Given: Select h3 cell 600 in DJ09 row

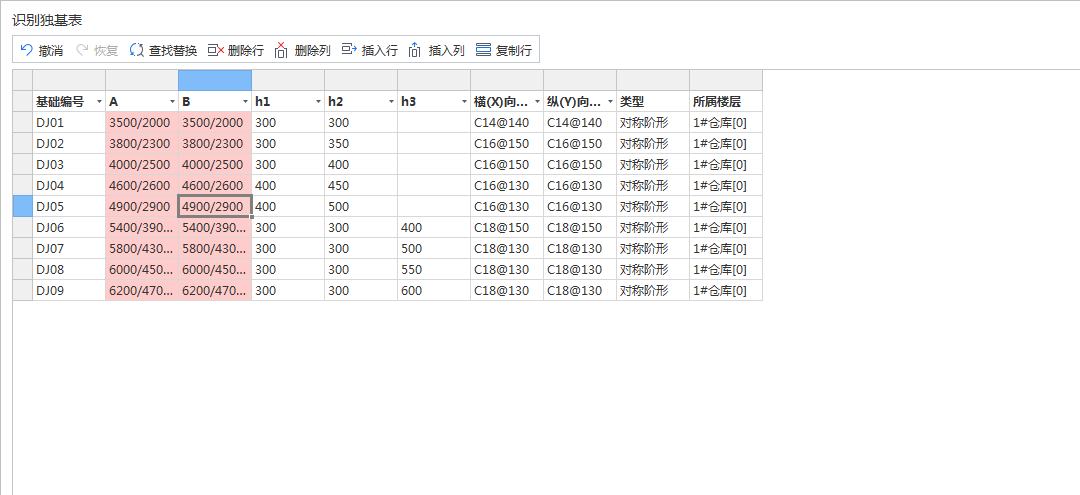Looking at the screenshot, I should coord(434,291).
